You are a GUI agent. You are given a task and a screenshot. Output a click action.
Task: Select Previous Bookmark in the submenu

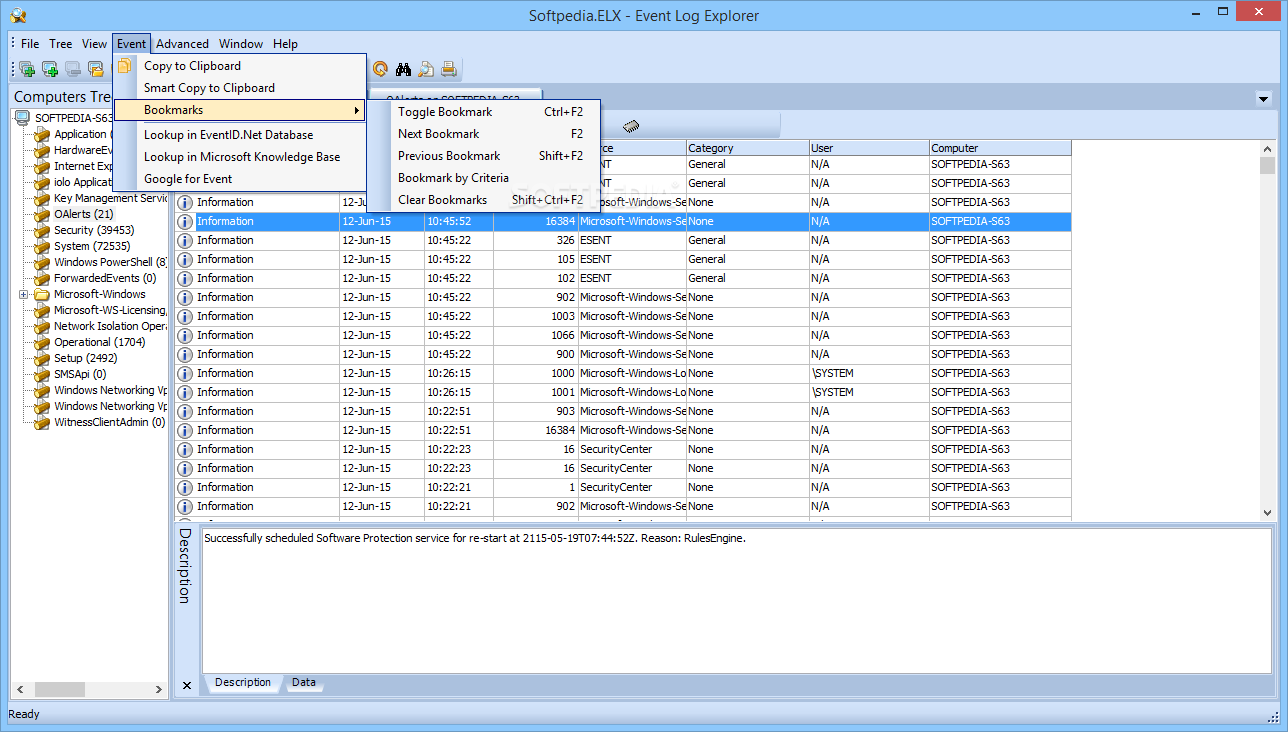pos(482,156)
